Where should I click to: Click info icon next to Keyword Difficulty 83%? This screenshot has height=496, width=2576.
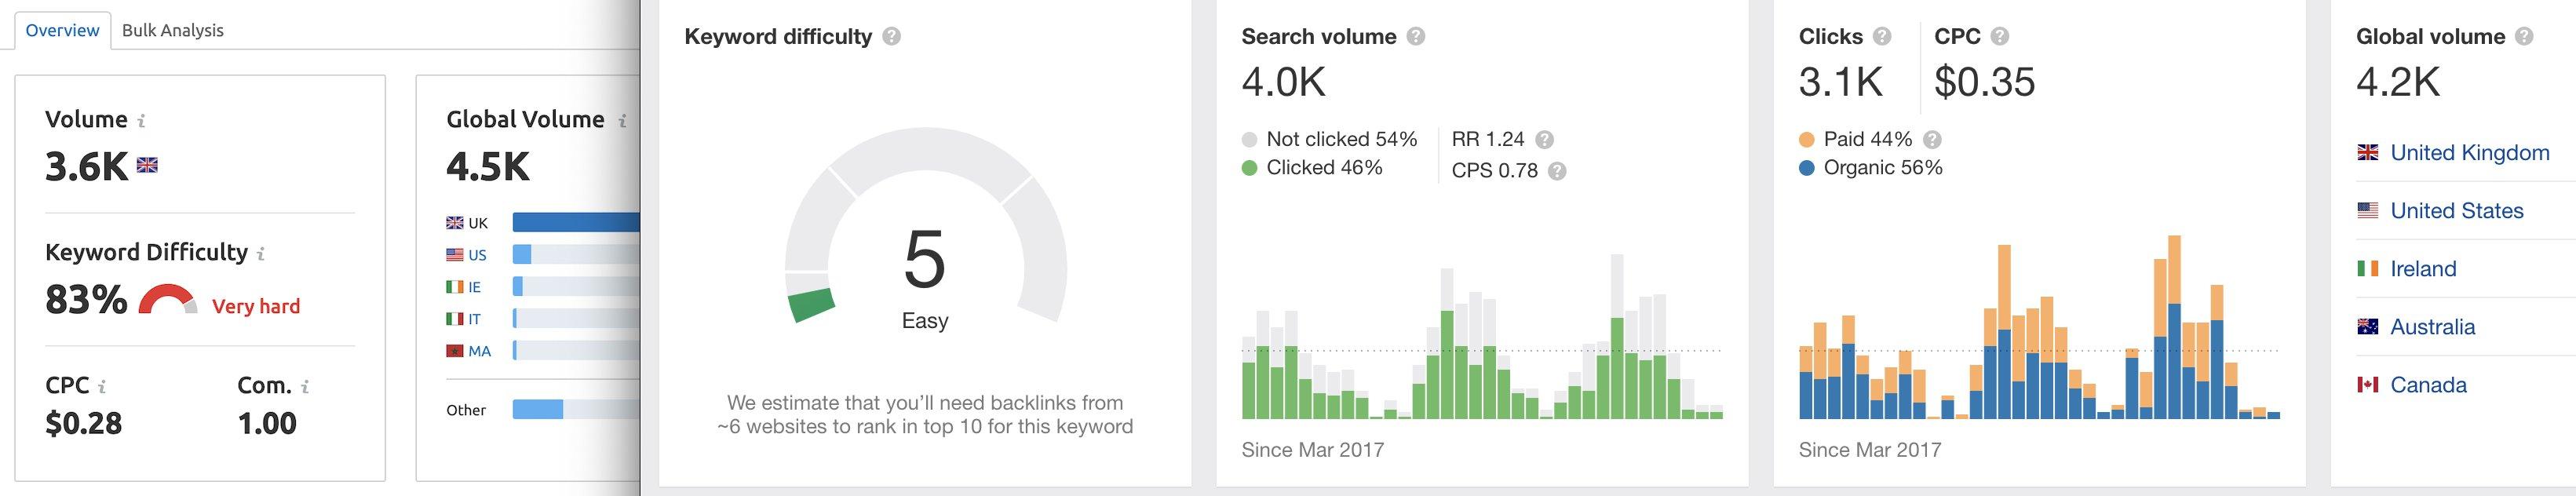click(x=261, y=254)
